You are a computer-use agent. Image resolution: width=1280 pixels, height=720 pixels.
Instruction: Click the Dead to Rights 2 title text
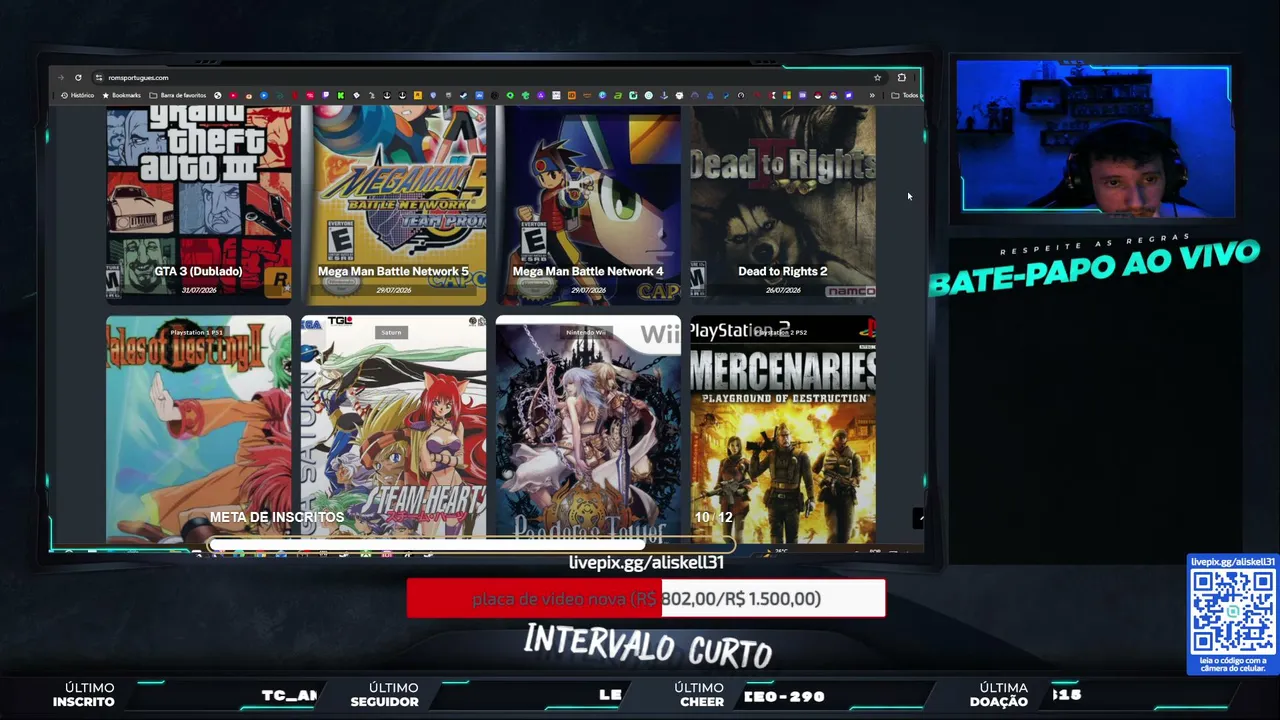[783, 271]
